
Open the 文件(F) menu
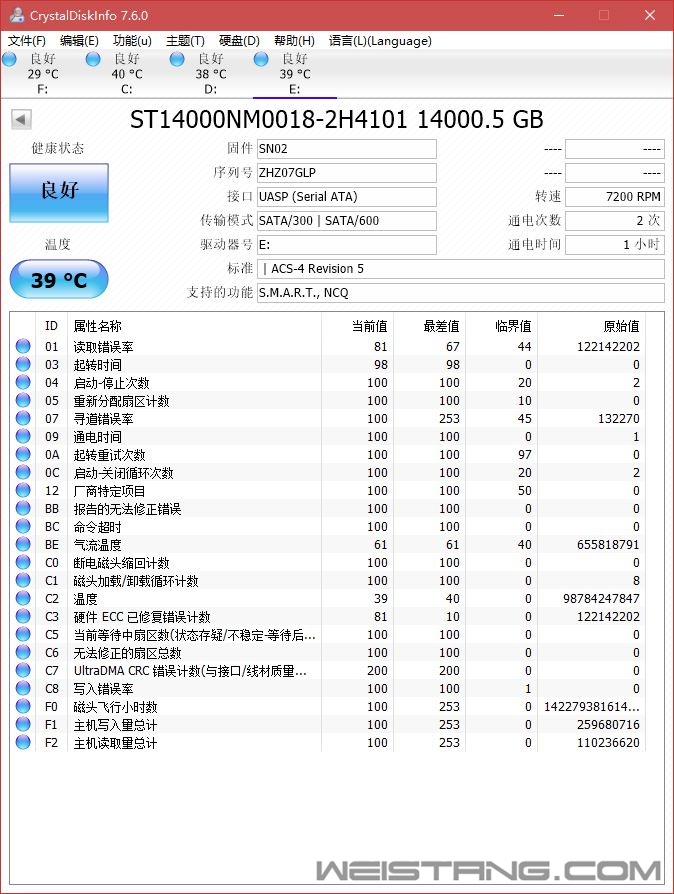tap(26, 41)
